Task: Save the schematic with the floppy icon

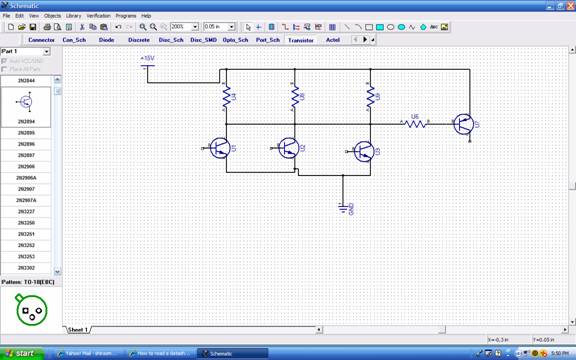Action: click(33, 27)
